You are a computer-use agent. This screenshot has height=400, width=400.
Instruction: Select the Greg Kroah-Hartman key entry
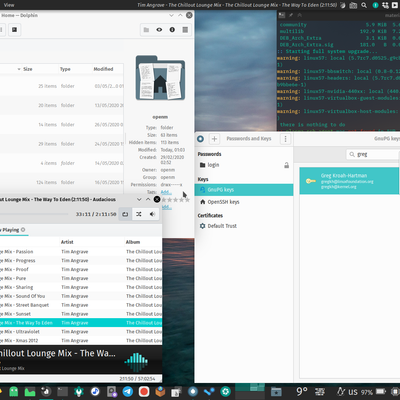point(349,181)
